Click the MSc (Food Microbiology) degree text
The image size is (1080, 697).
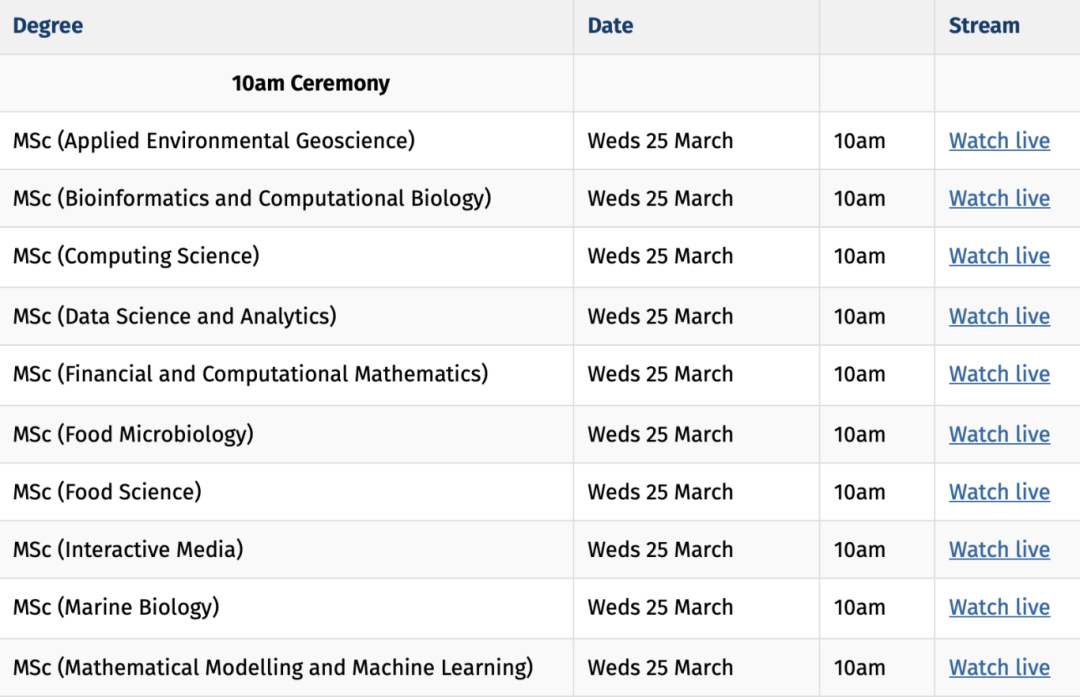tap(133, 435)
